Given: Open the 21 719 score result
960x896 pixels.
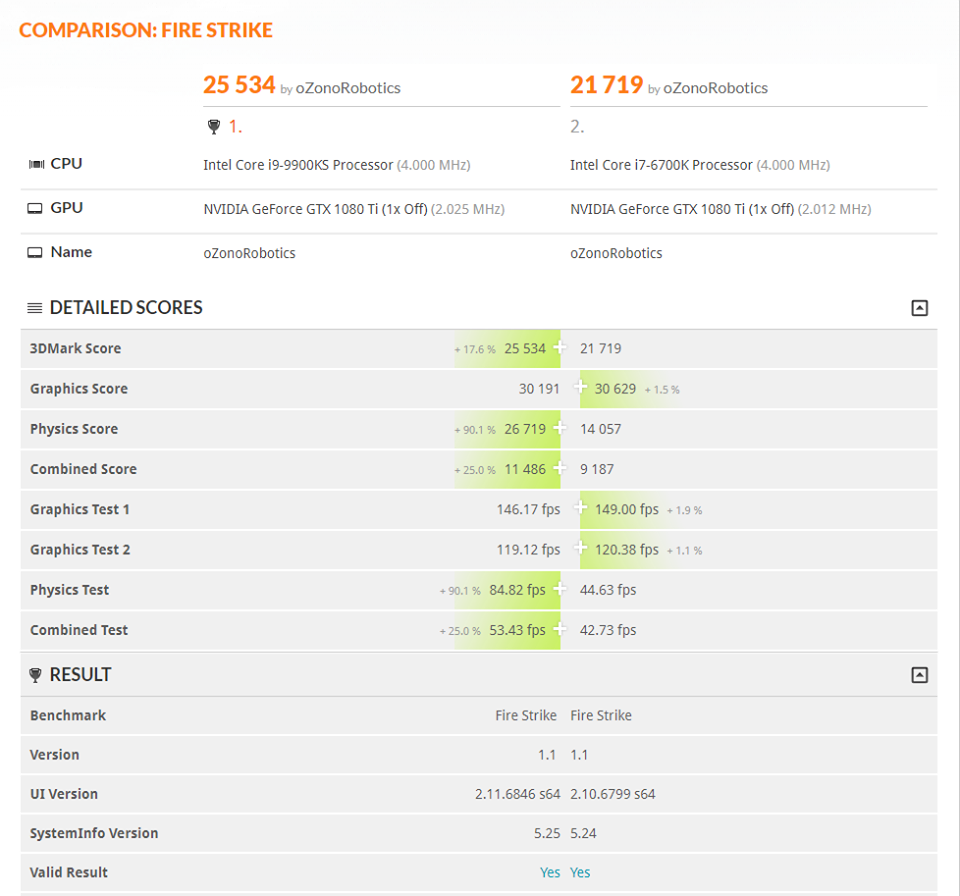Looking at the screenshot, I should pos(607,85).
